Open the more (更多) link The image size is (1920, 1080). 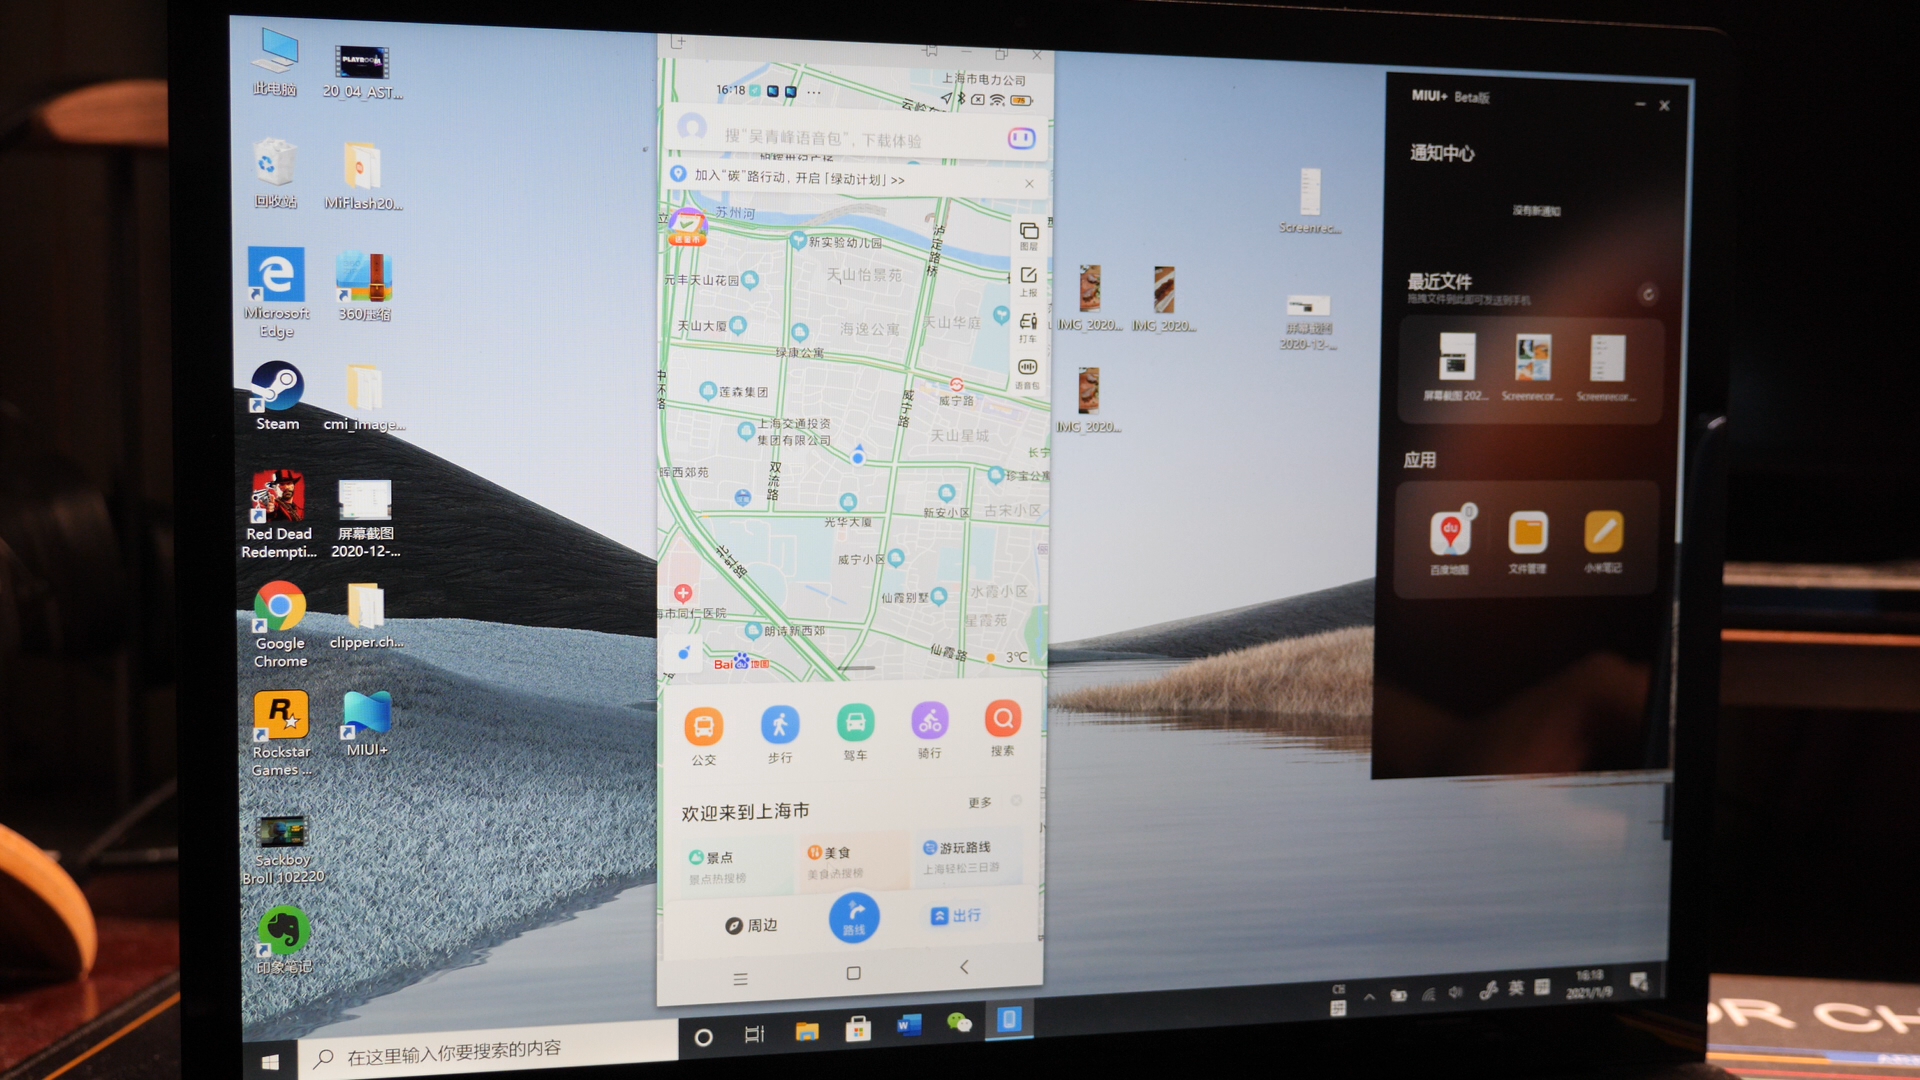tap(979, 802)
